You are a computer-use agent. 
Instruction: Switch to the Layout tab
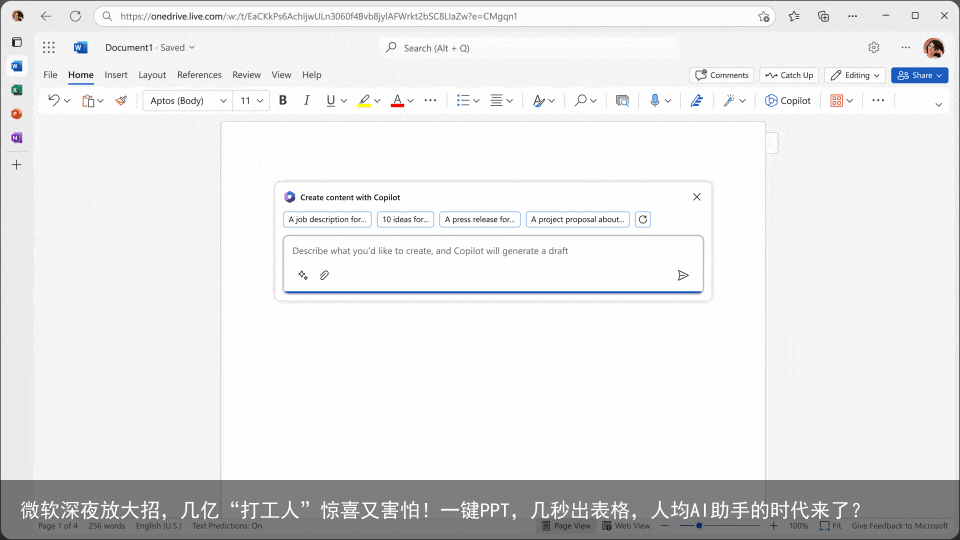pos(152,75)
